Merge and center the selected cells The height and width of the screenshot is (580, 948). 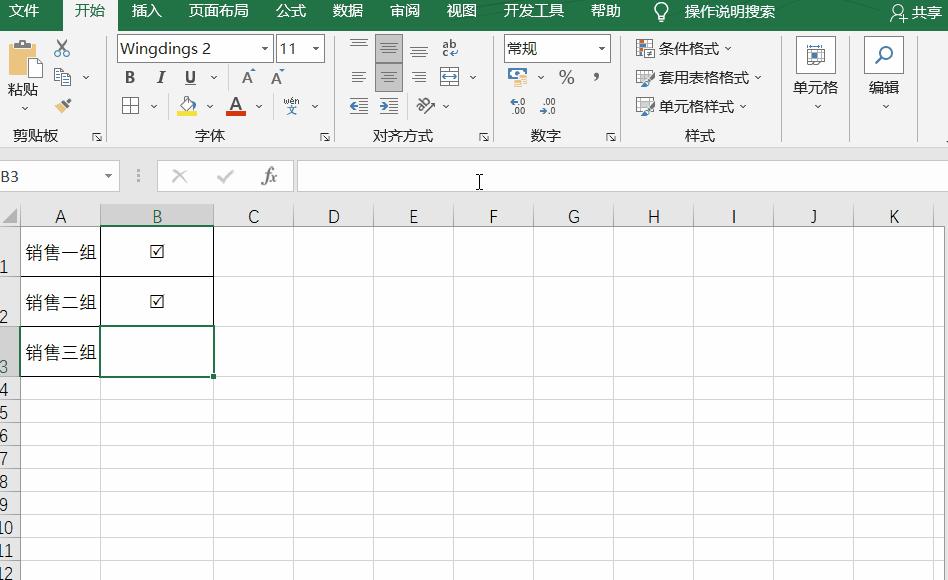click(x=449, y=76)
